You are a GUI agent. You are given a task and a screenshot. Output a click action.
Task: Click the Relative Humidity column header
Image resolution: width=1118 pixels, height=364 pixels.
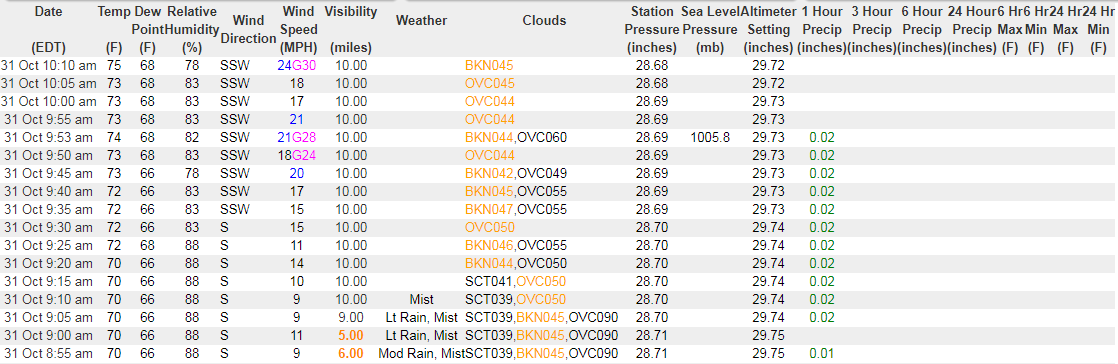coord(193,30)
